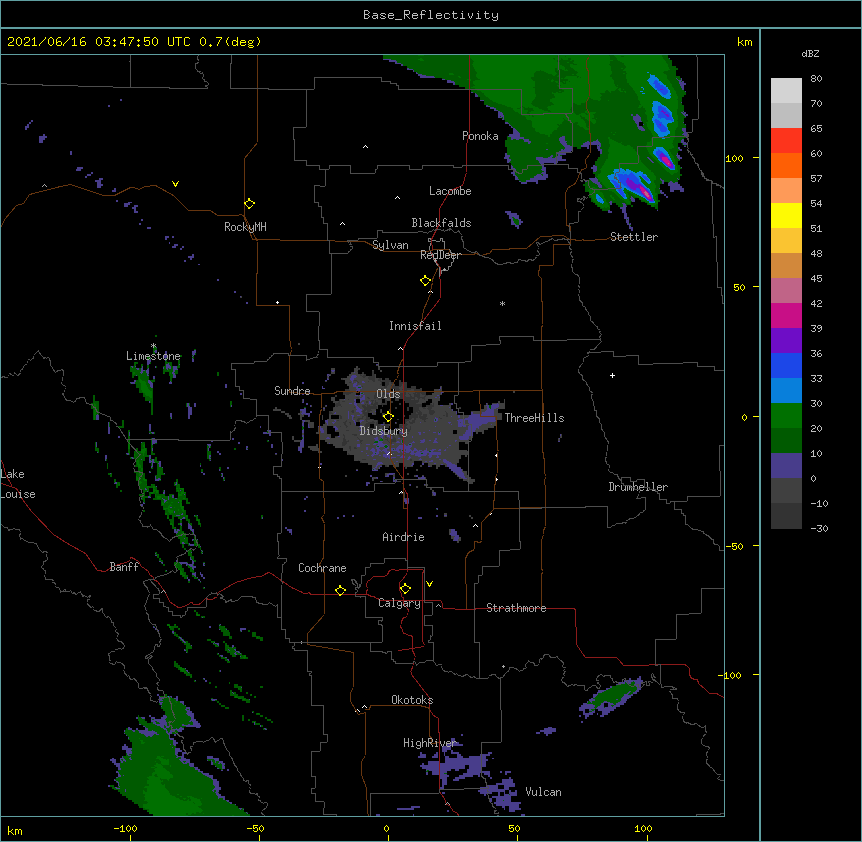Choose the orange 57-60 dBZ legend swatch
The width and height of the screenshot is (862, 842).
(x=786, y=165)
